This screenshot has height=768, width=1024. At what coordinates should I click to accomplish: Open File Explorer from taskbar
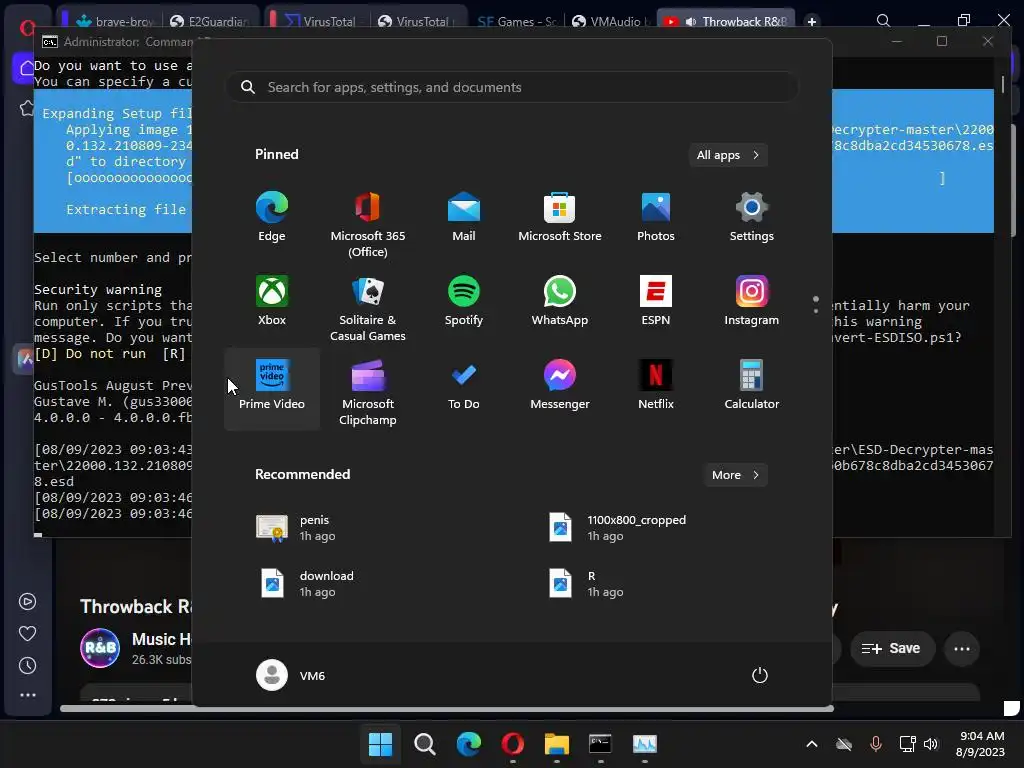pyautogui.click(x=556, y=744)
